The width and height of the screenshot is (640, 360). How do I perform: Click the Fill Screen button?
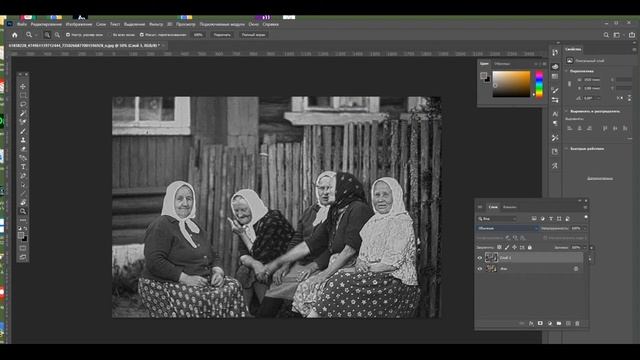253,35
